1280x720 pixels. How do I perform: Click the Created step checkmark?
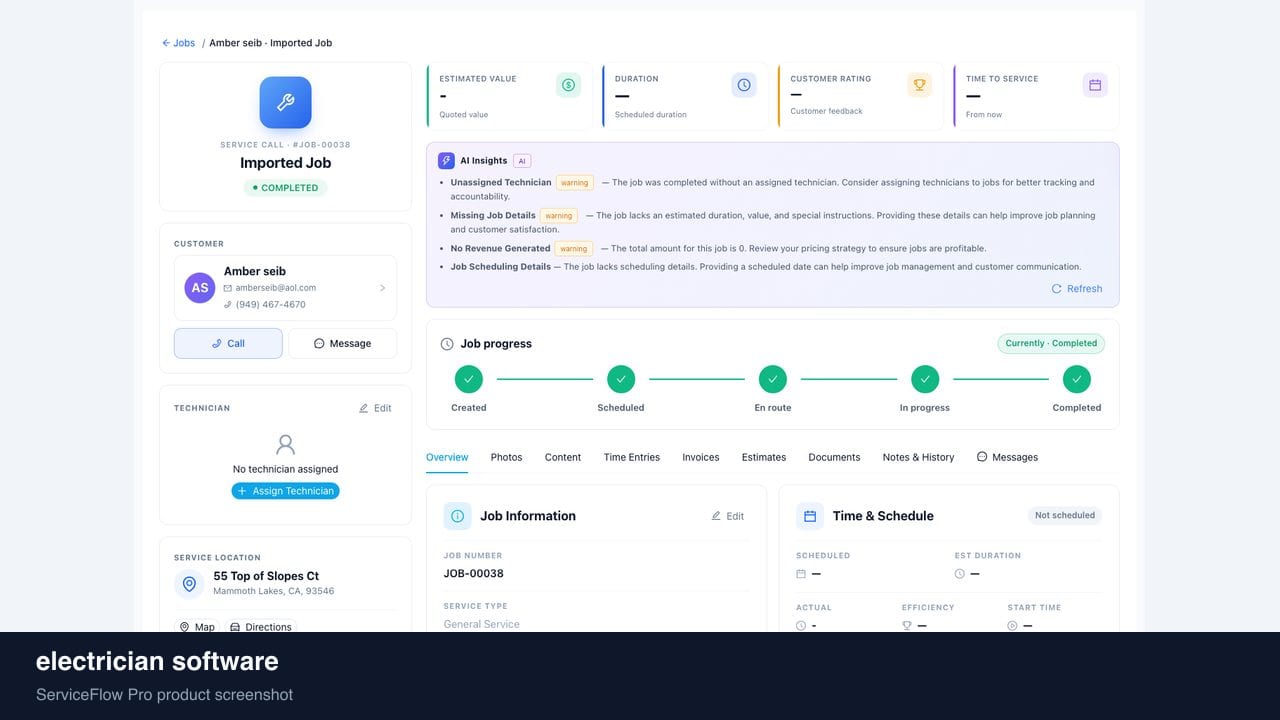point(469,379)
